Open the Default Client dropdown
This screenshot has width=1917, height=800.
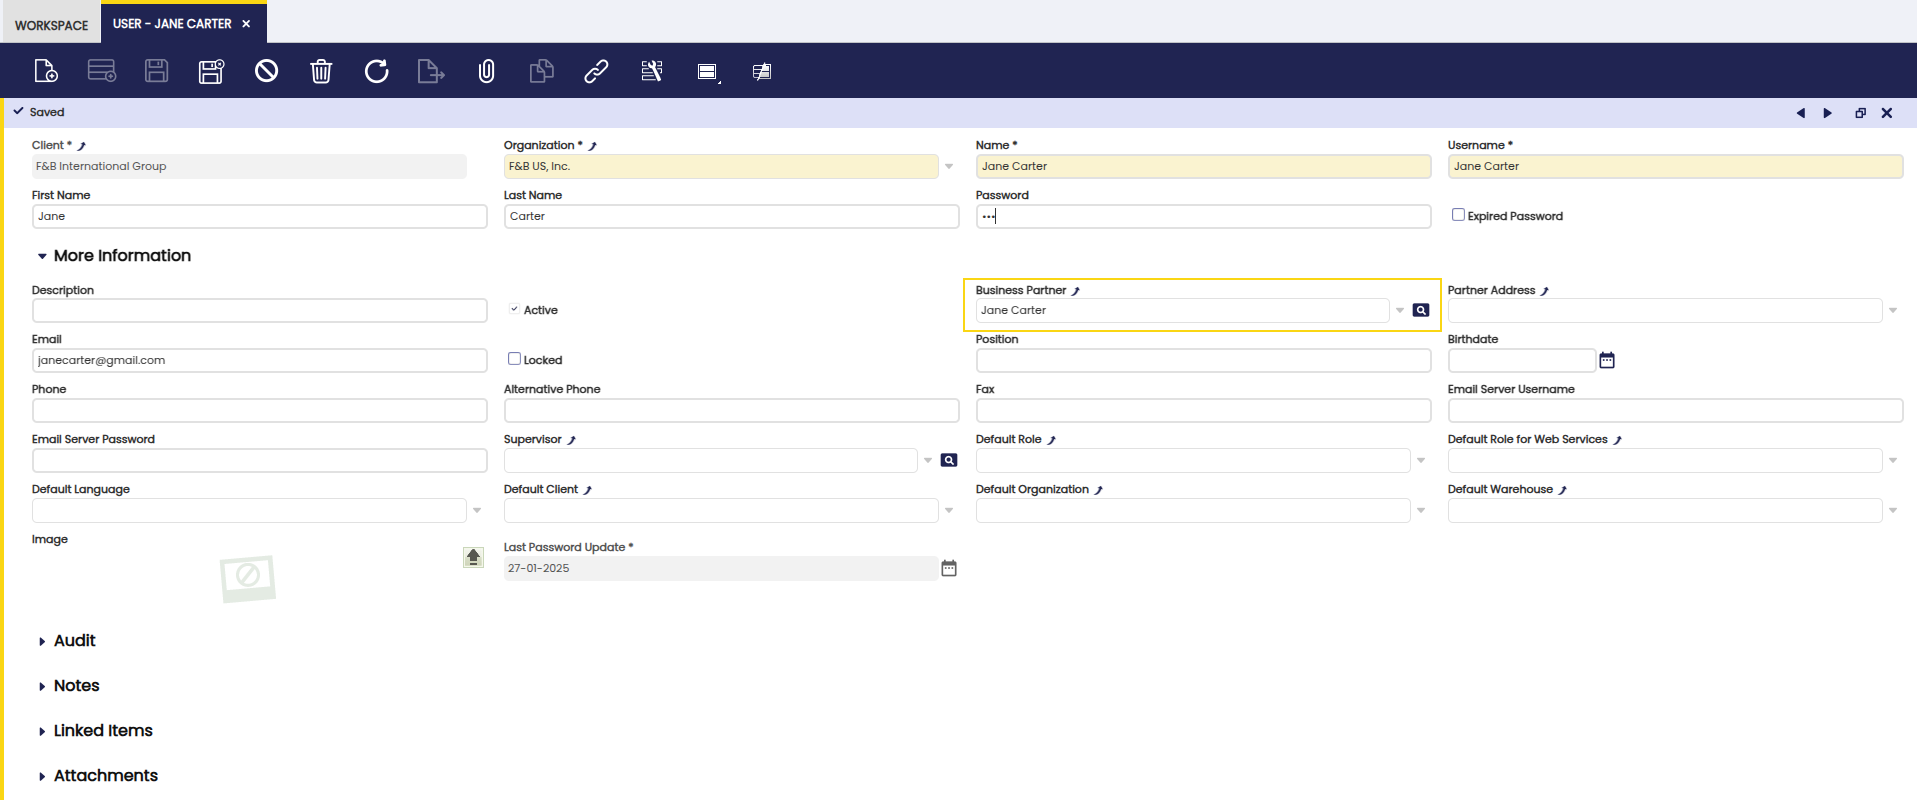click(x=949, y=511)
